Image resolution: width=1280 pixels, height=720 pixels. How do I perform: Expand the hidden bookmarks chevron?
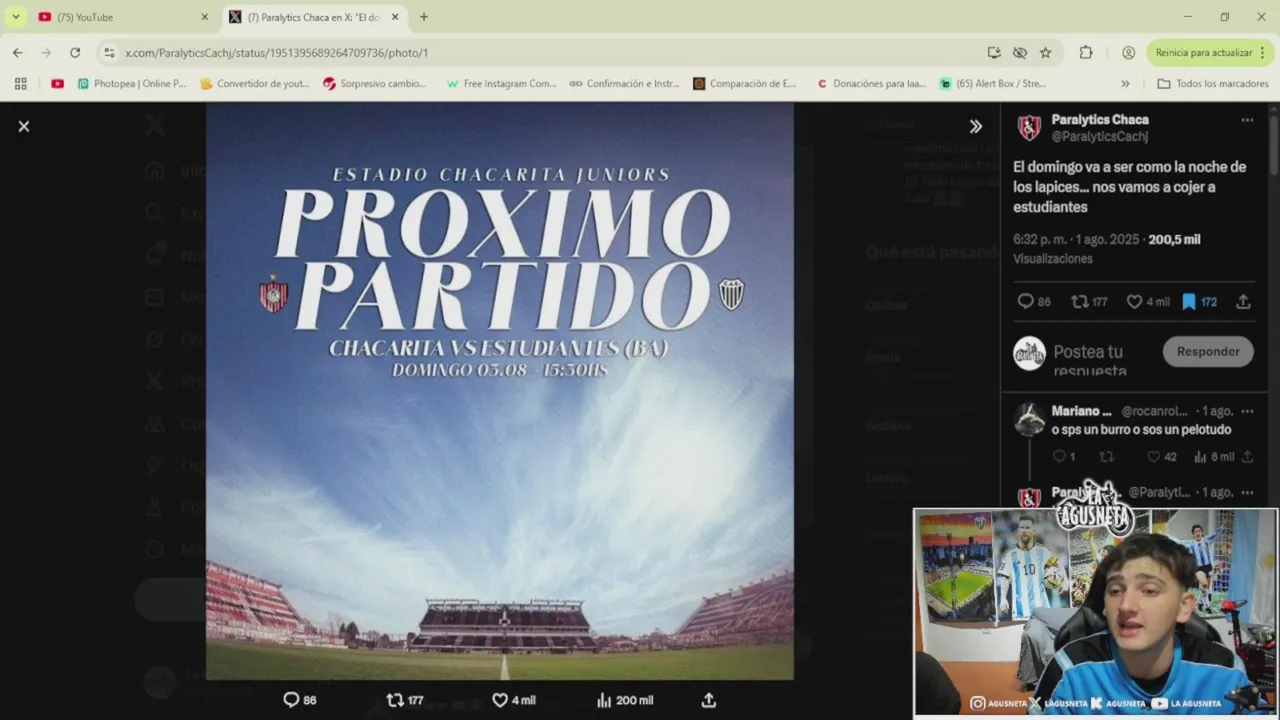[1125, 83]
